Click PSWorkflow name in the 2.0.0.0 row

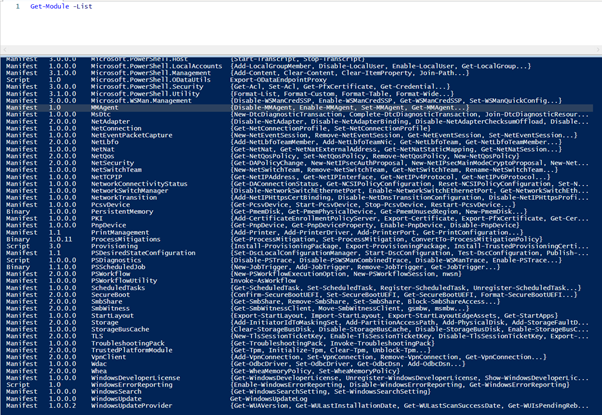[110, 274]
